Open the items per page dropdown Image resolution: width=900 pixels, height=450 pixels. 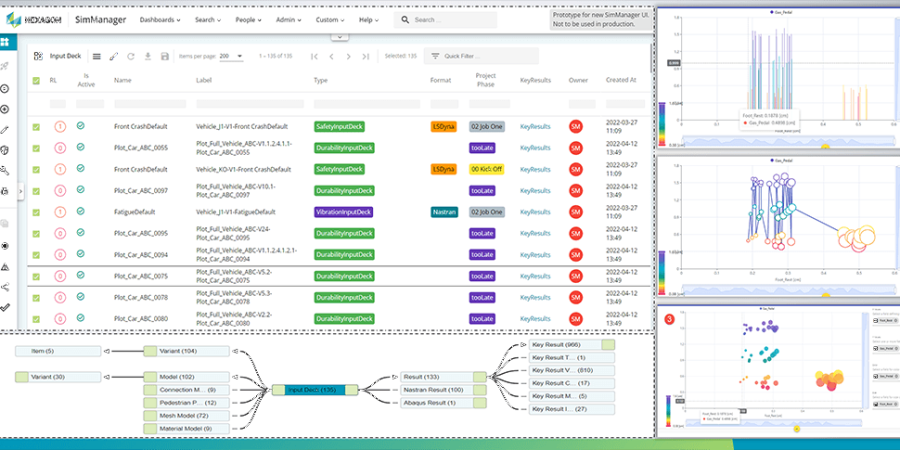point(231,56)
